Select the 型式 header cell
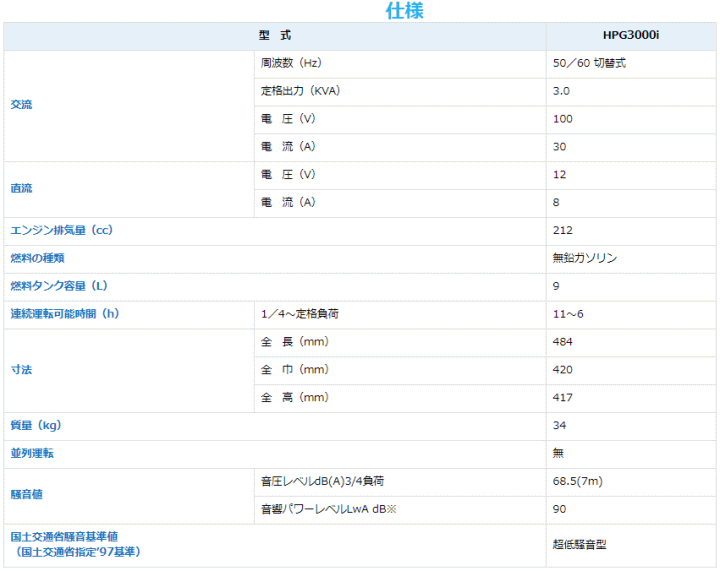This screenshot has height=571, width=720. click(275, 35)
